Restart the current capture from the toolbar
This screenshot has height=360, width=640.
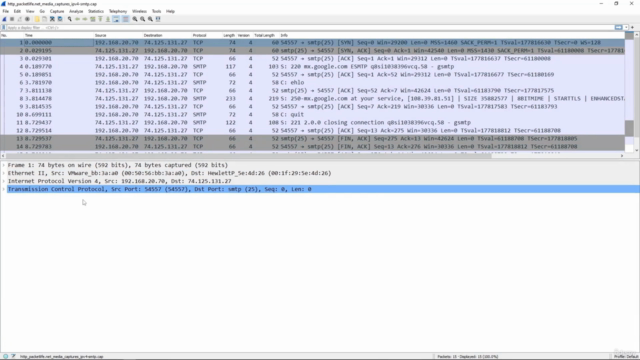point(20,19)
